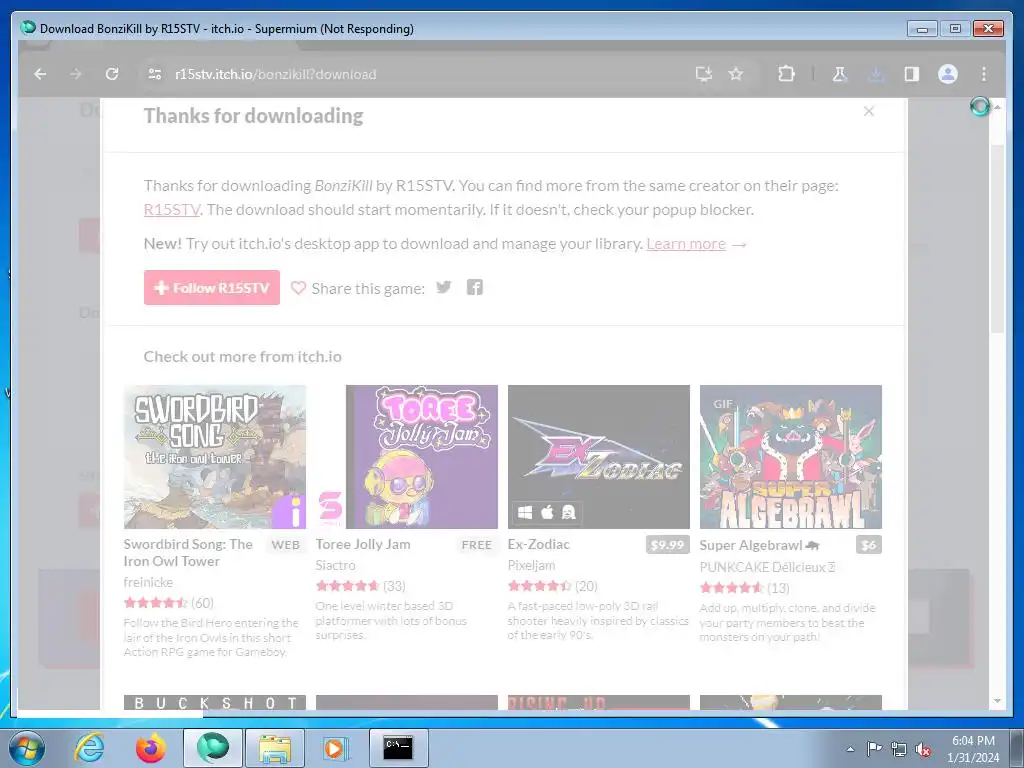Open Ex-Zodiac game thumbnail
The width and height of the screenshot is (1024, 768).
599,456
